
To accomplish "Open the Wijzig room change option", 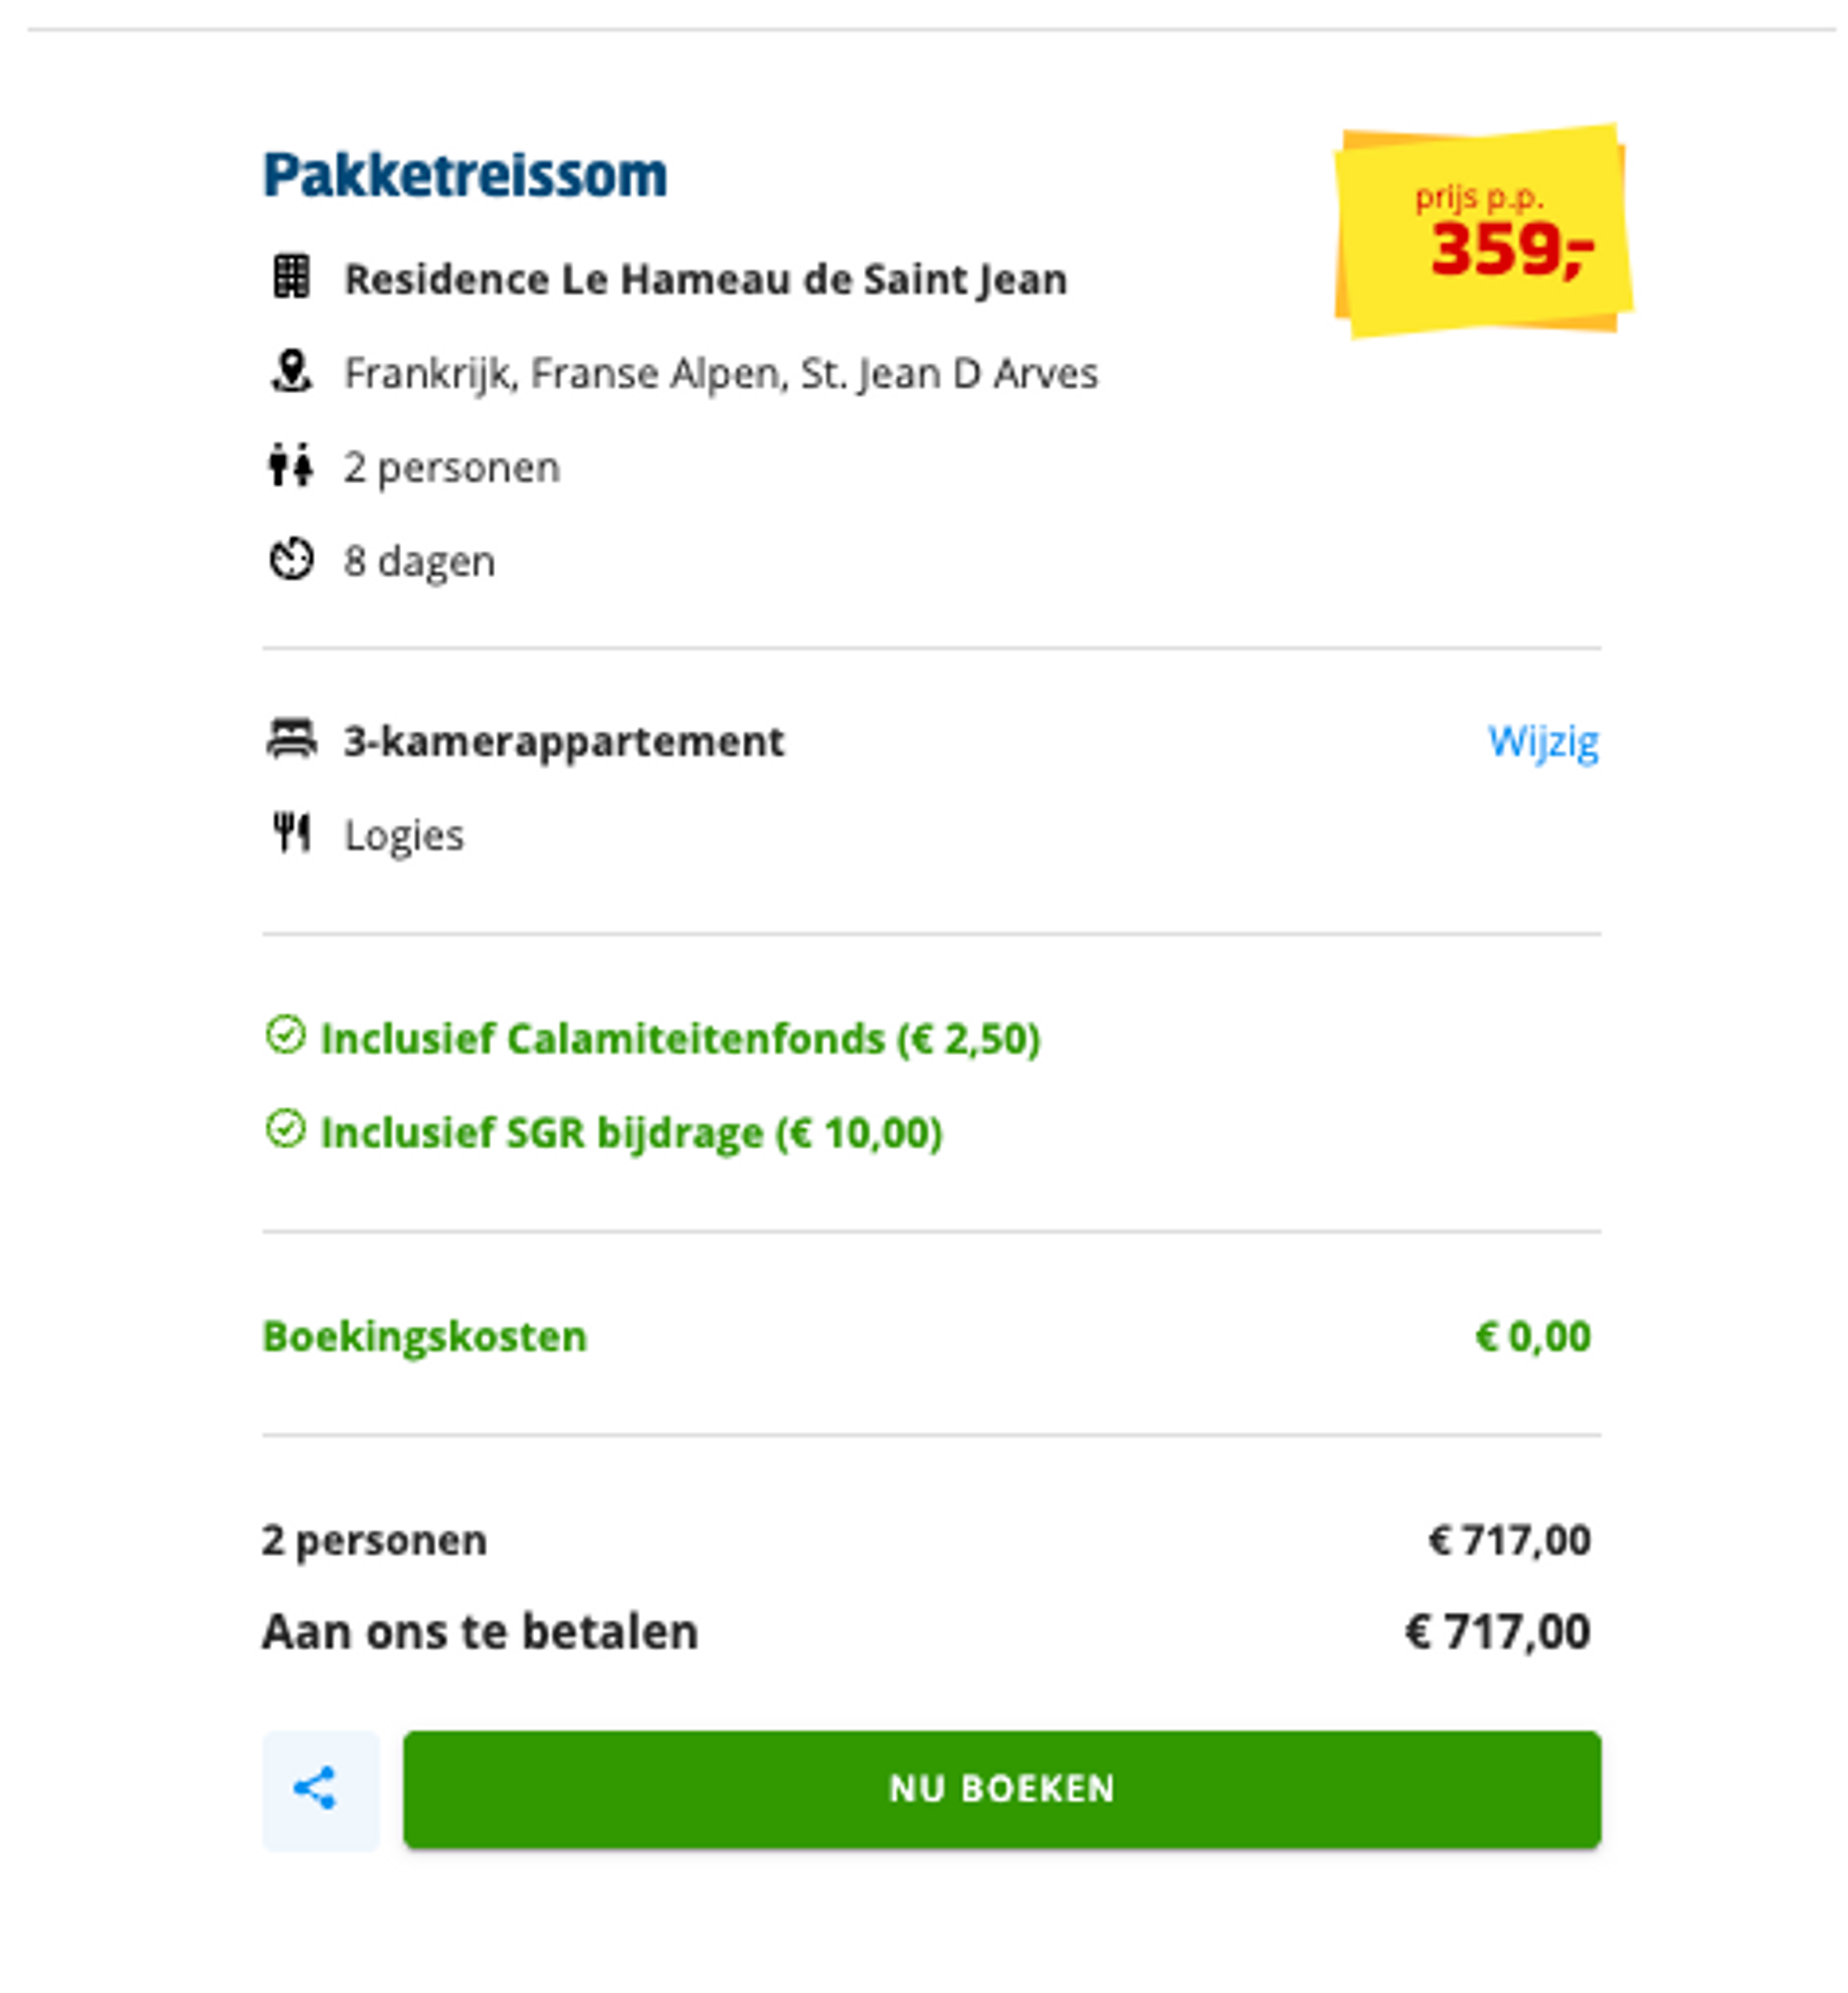I will 1545,740.
